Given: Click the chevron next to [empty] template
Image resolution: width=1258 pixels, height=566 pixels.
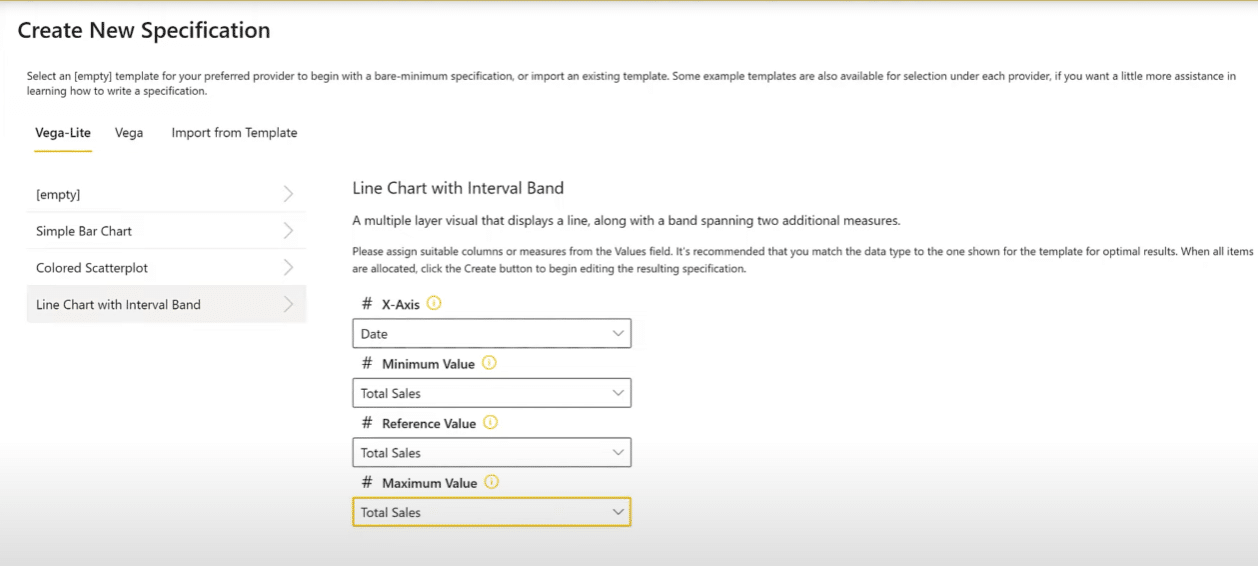Looking at the screenshot, I should (x=288, y=194).
